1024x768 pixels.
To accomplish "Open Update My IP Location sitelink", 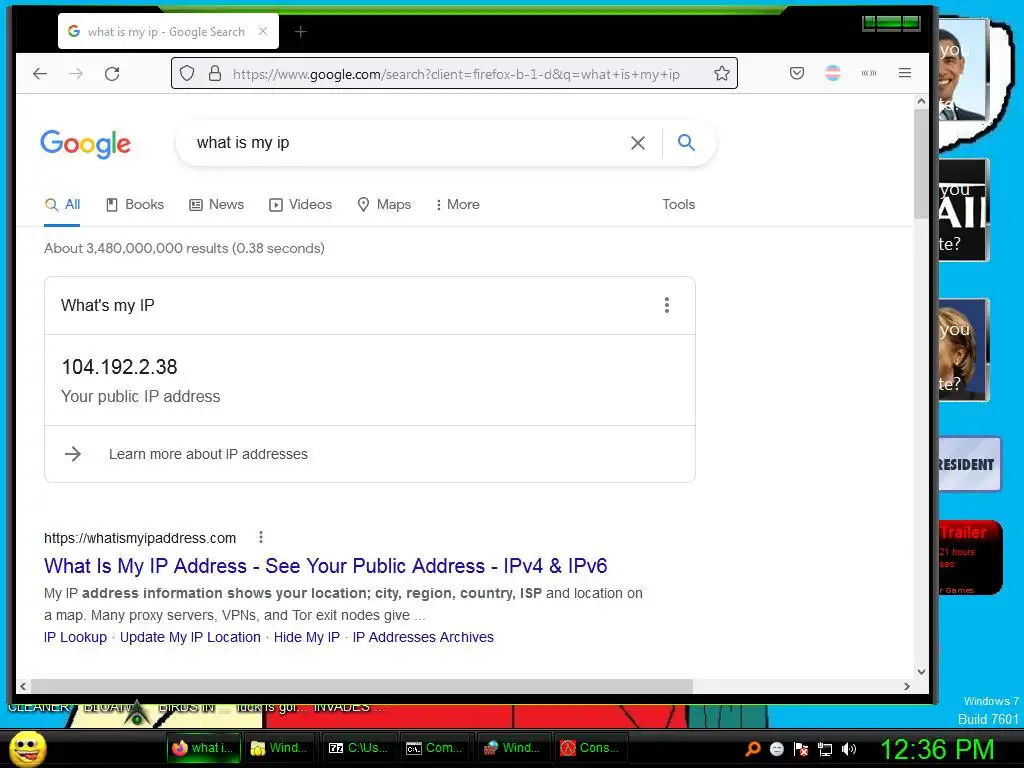I will (x=190, y=637).
